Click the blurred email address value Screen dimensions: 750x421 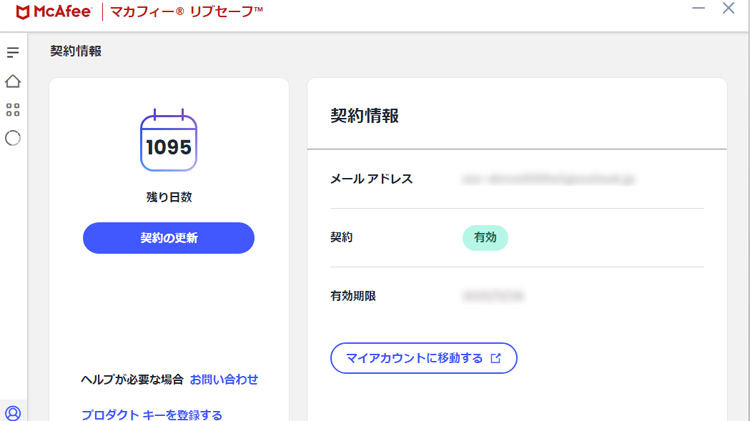pos(548,179)
